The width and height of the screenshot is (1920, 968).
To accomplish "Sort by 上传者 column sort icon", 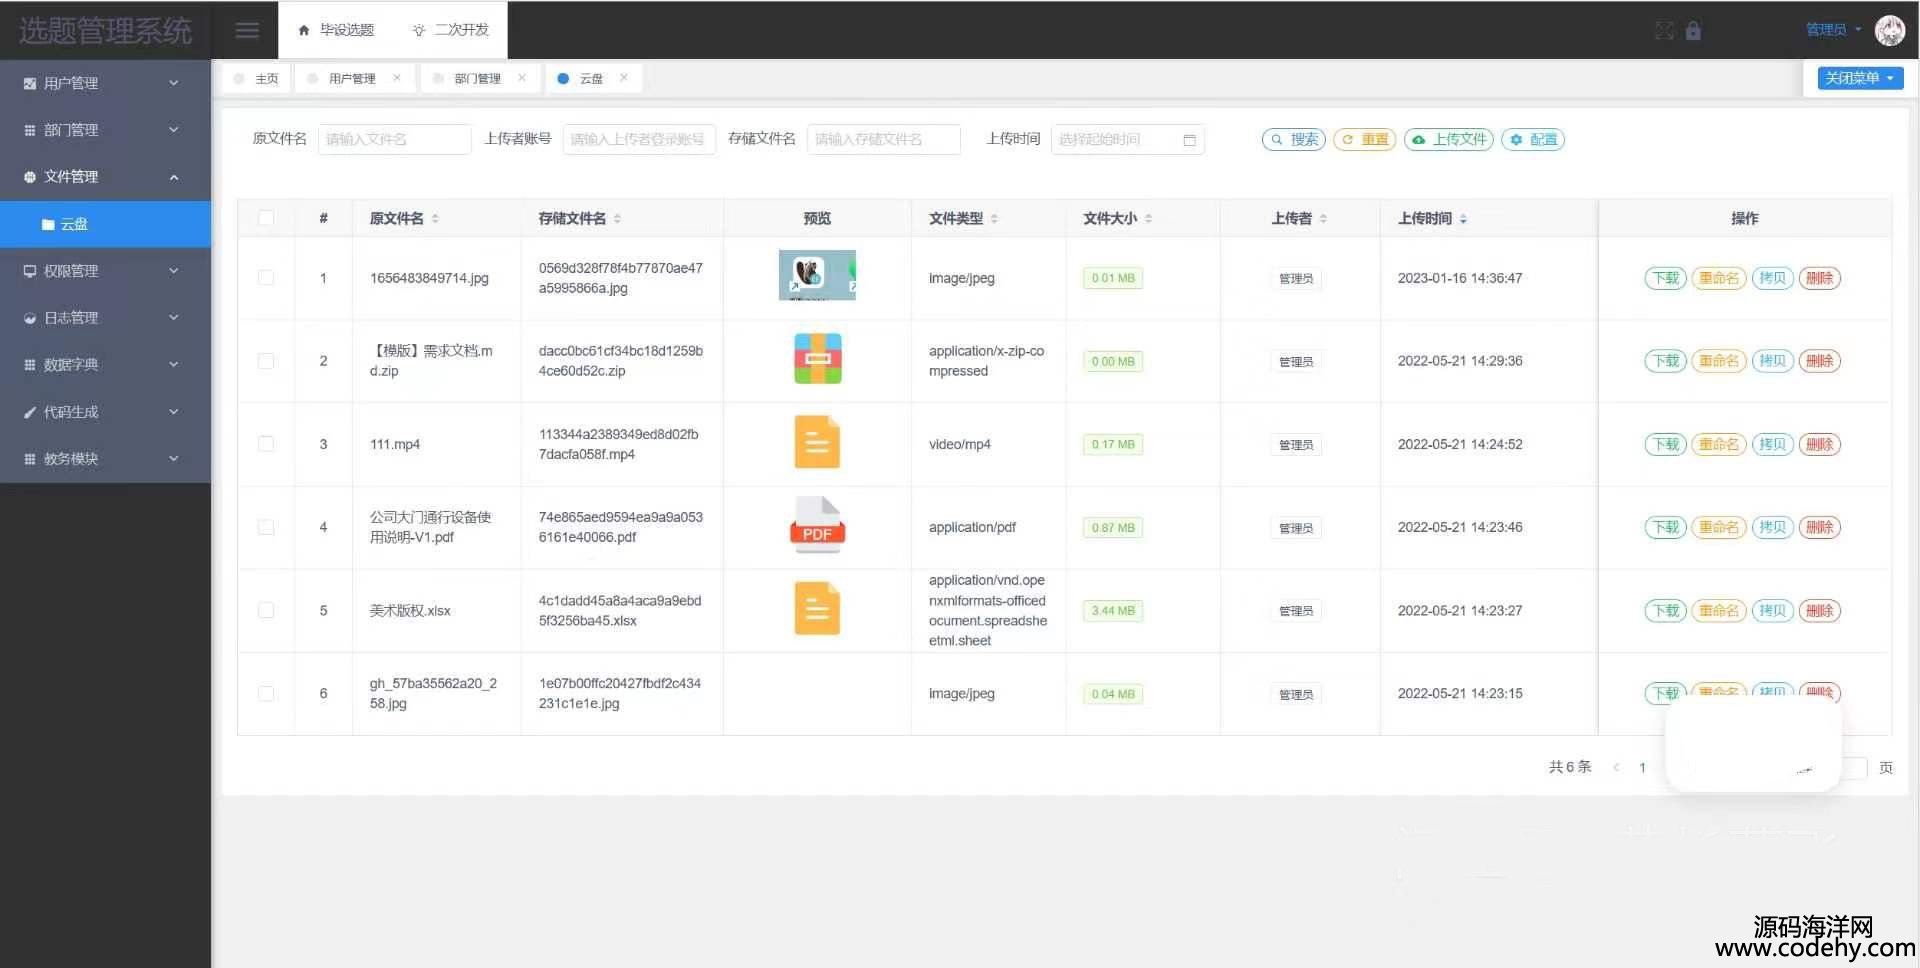I will pyautogui.click(x=1323, y=218).
